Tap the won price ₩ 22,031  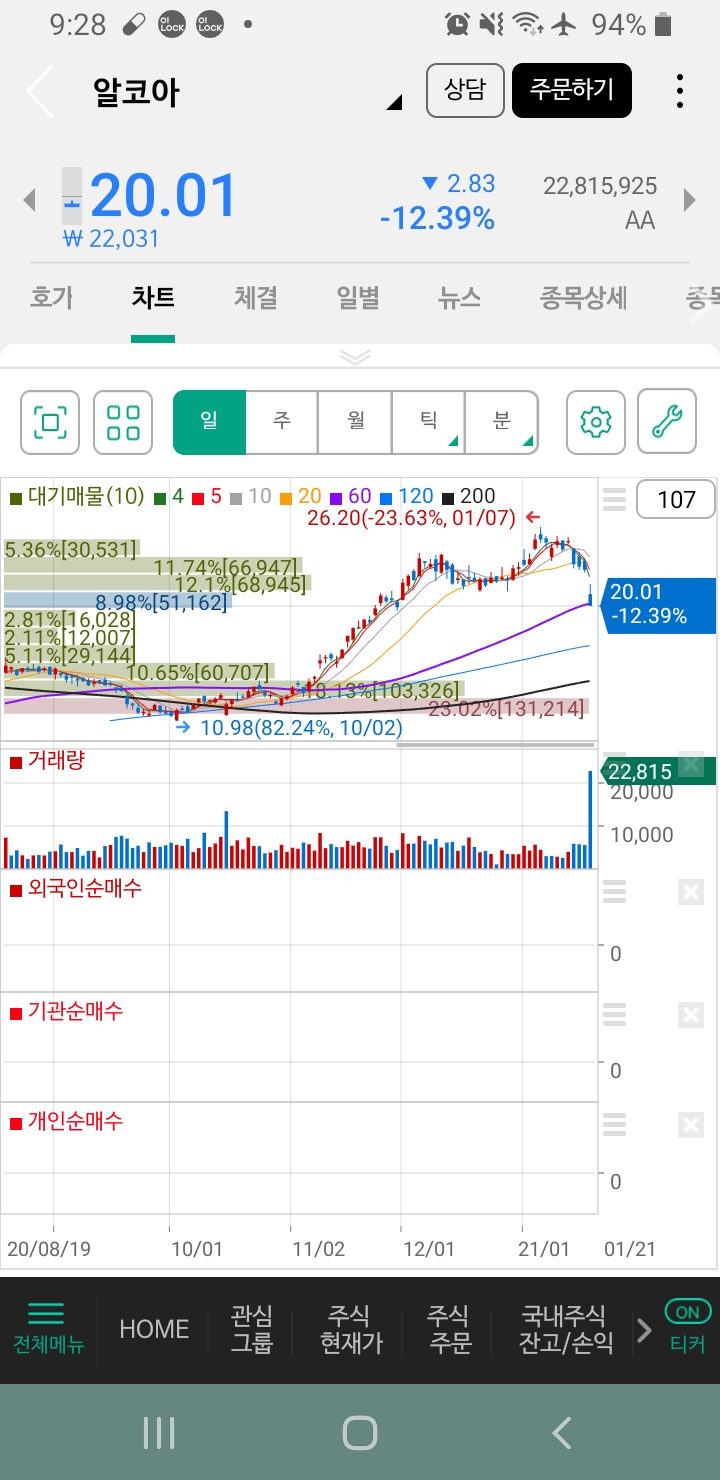pos(111,238)
